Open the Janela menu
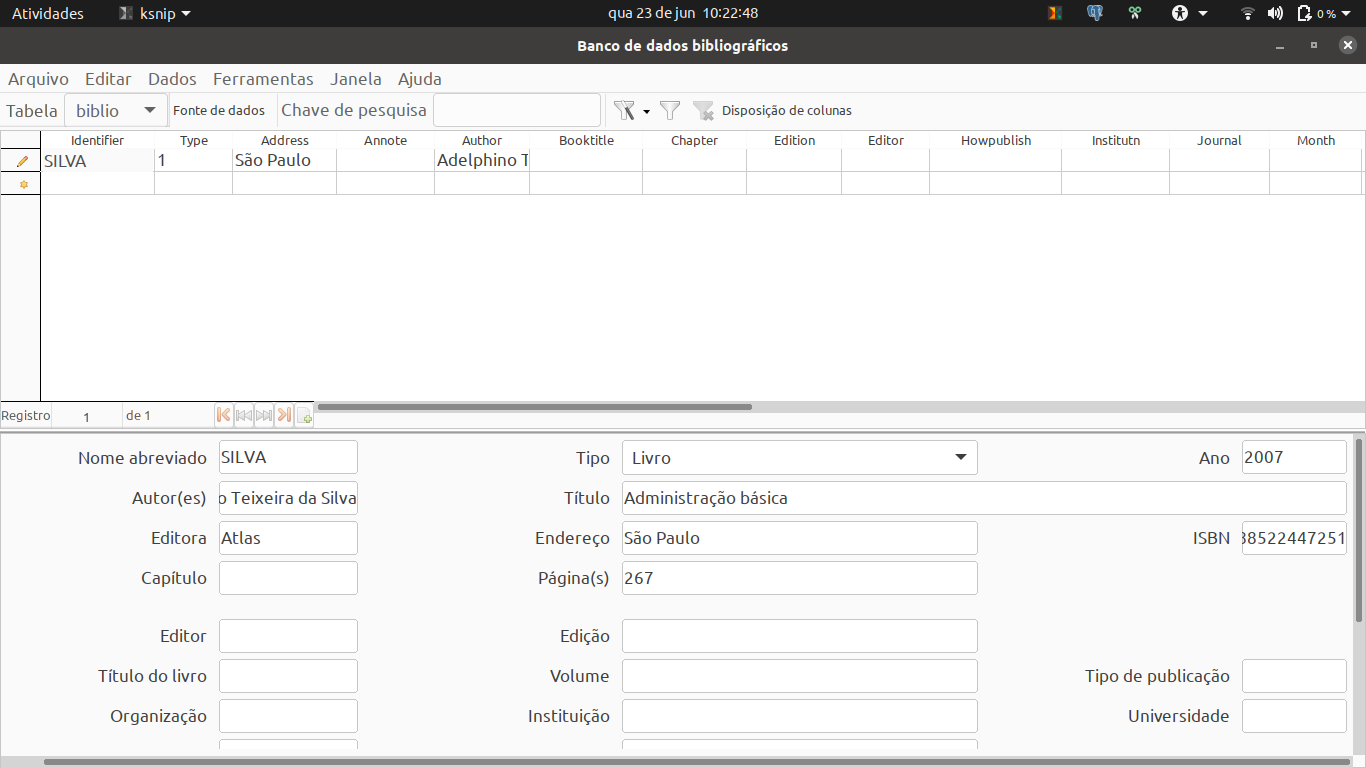Image resolution: width=1366 pixels, height=768 pixels. pyautogui.click(x=356, y=79)
